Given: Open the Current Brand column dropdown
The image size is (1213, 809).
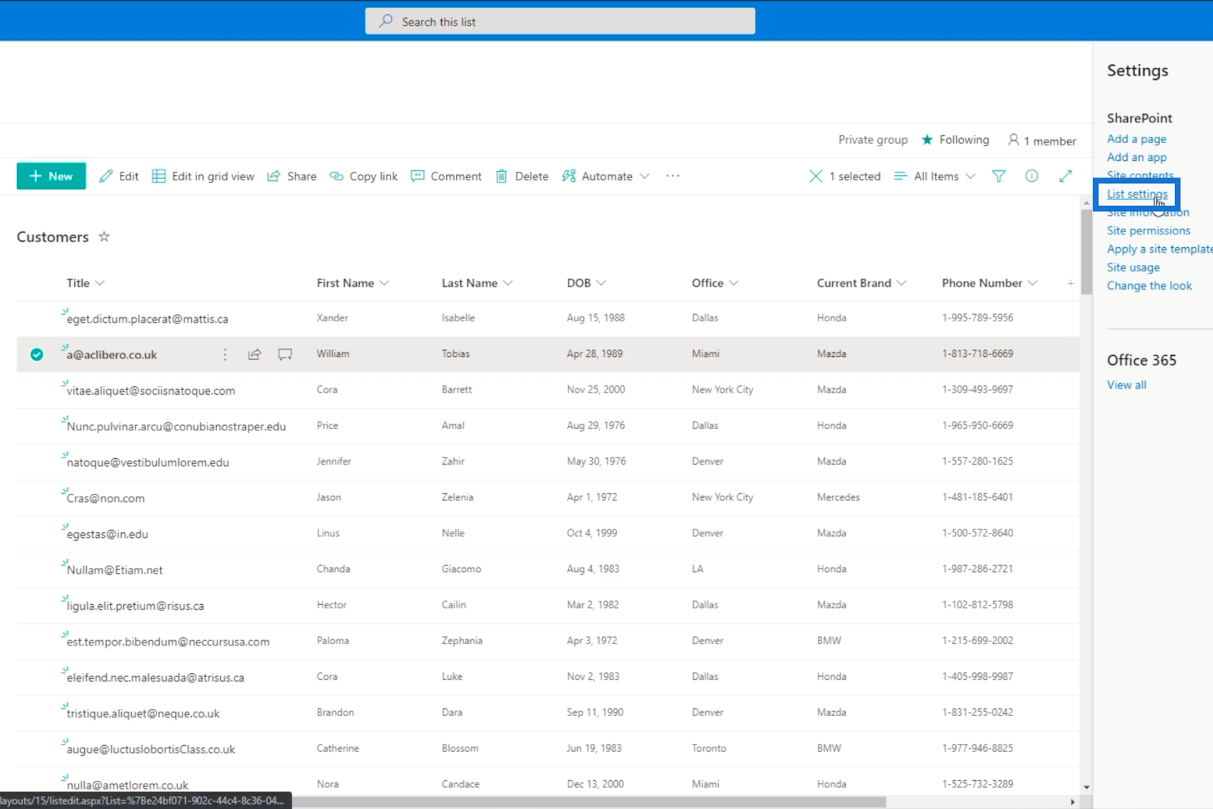Looking at the screenshot, I should click(901, 283).
